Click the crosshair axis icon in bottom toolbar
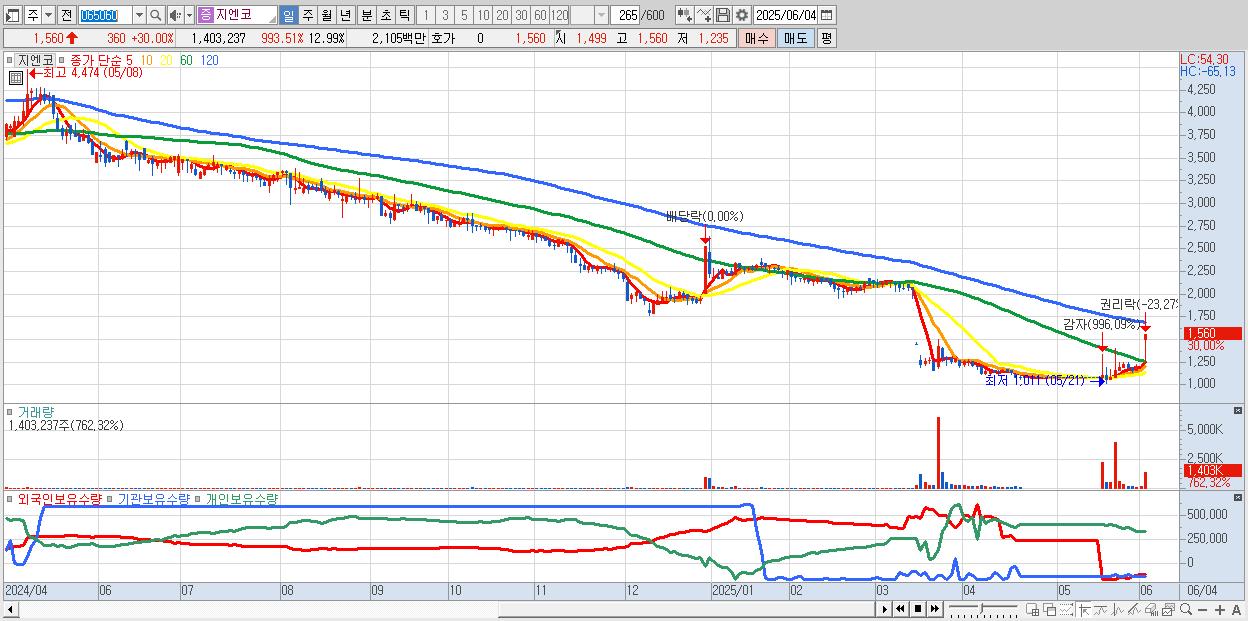This screenshot has width=1248, height=621. [1084, 609]
